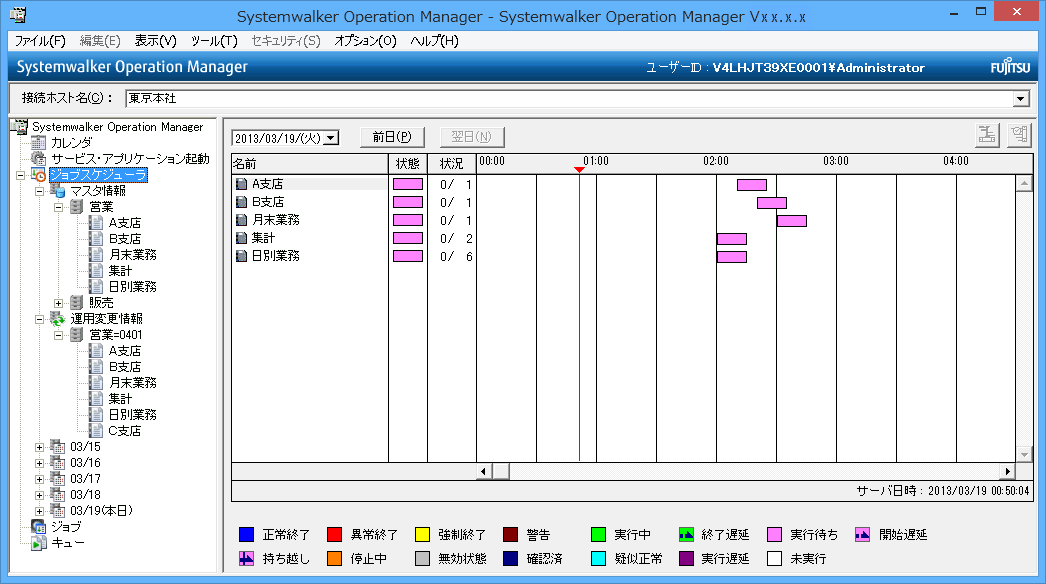This screenshot has width=1046, height=584.
Task: Expand the 03/16 date node
Action: (39, 463)
